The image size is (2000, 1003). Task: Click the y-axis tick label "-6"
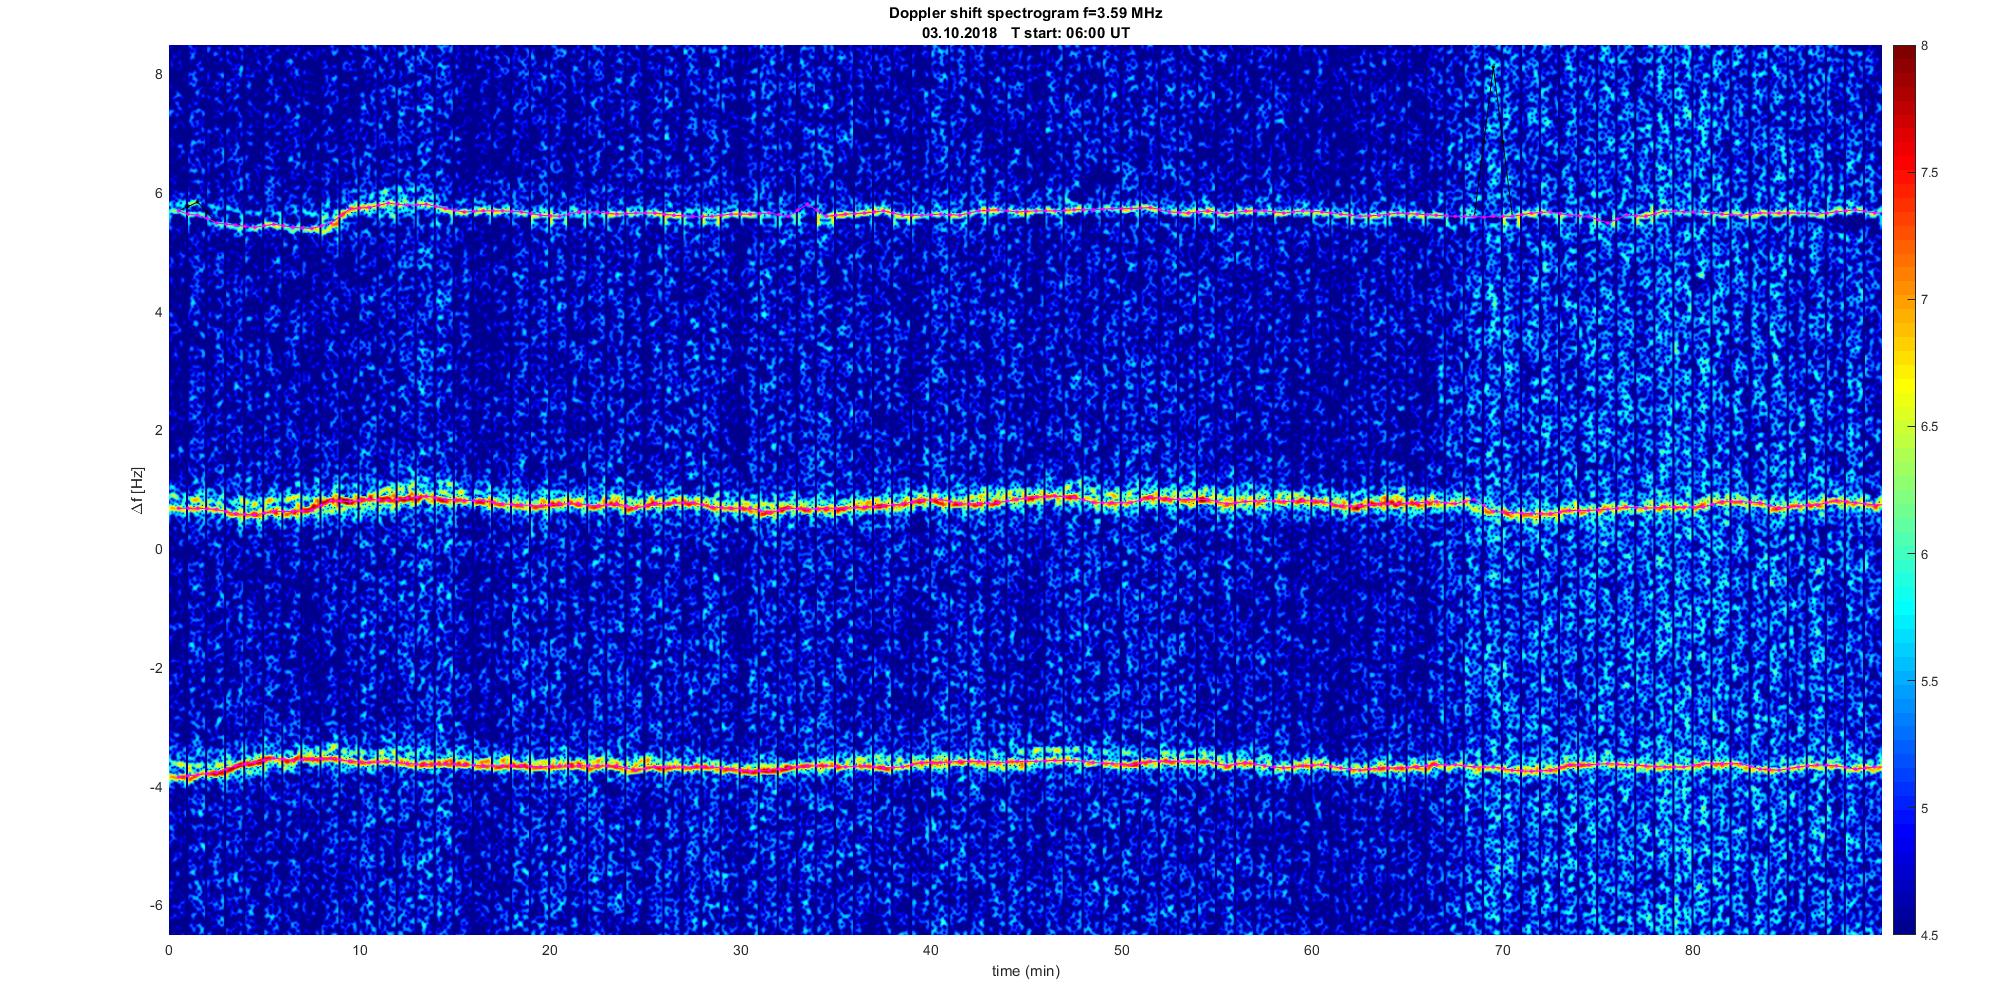click(x=156, y=905)
